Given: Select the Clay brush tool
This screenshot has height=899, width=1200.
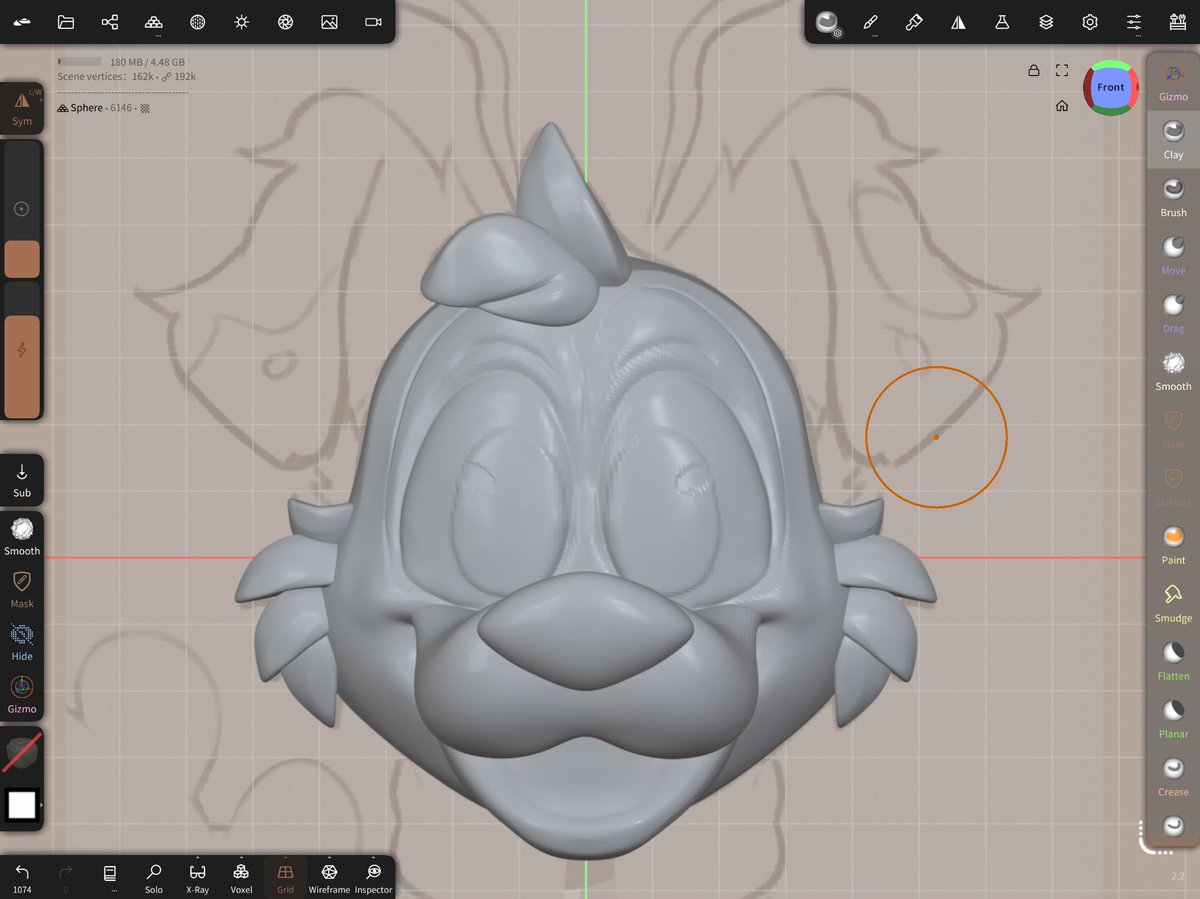Looking at the screenshot, I should 1173,138.
